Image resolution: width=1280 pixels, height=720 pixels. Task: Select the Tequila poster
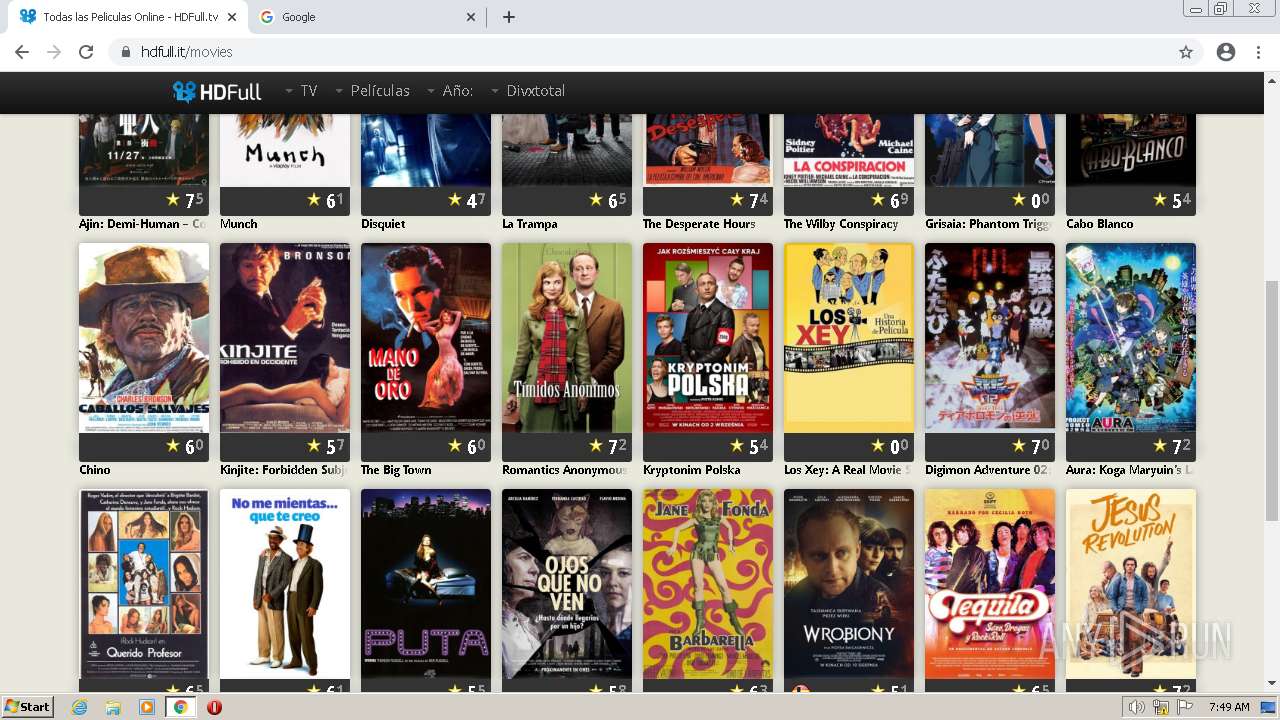990,584
